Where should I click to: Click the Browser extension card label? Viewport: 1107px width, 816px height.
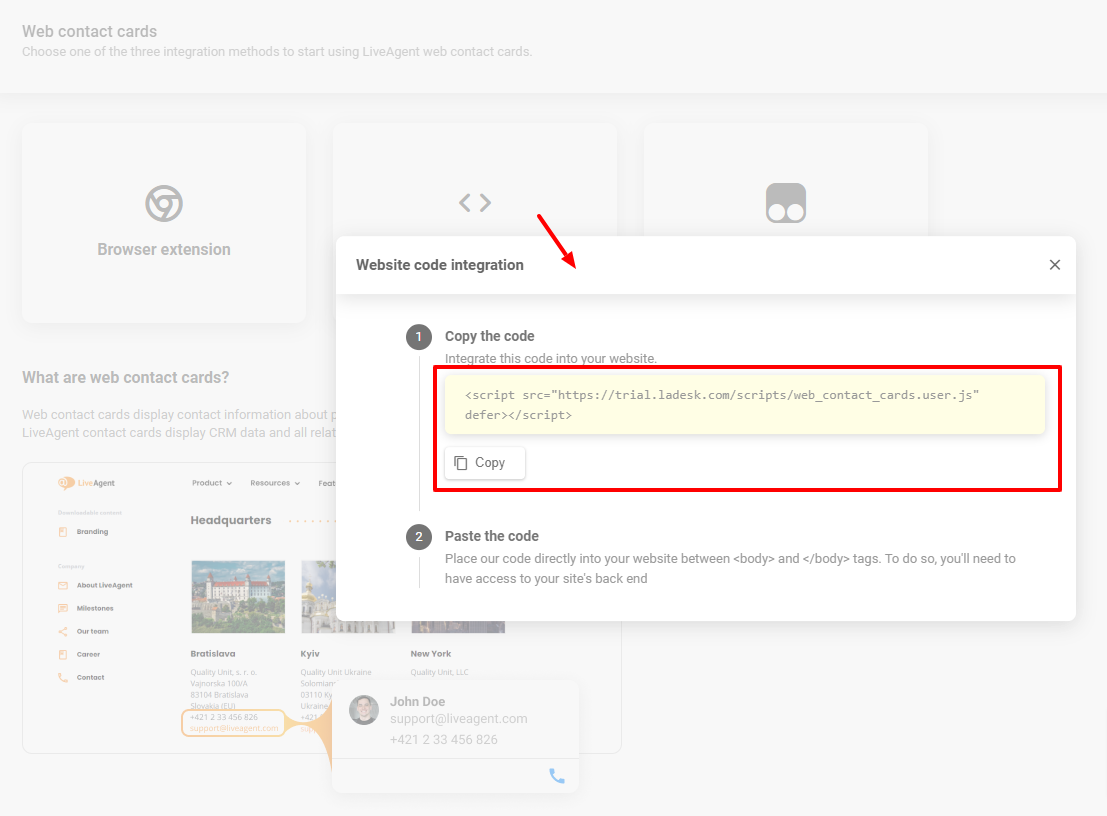[164, 249]
